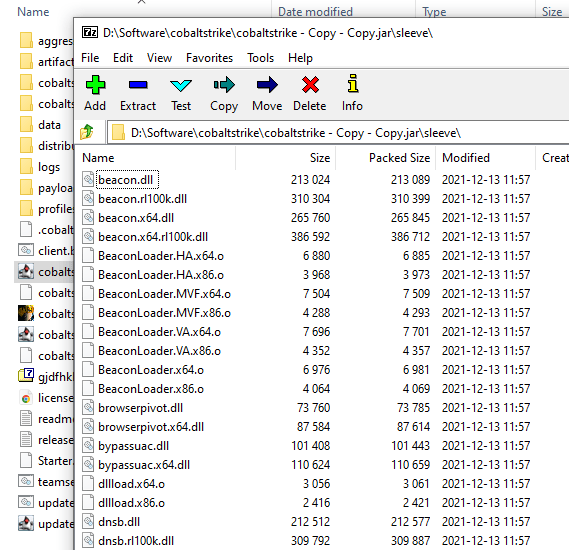Sort Explorer by Type column header

click(434, 12)
